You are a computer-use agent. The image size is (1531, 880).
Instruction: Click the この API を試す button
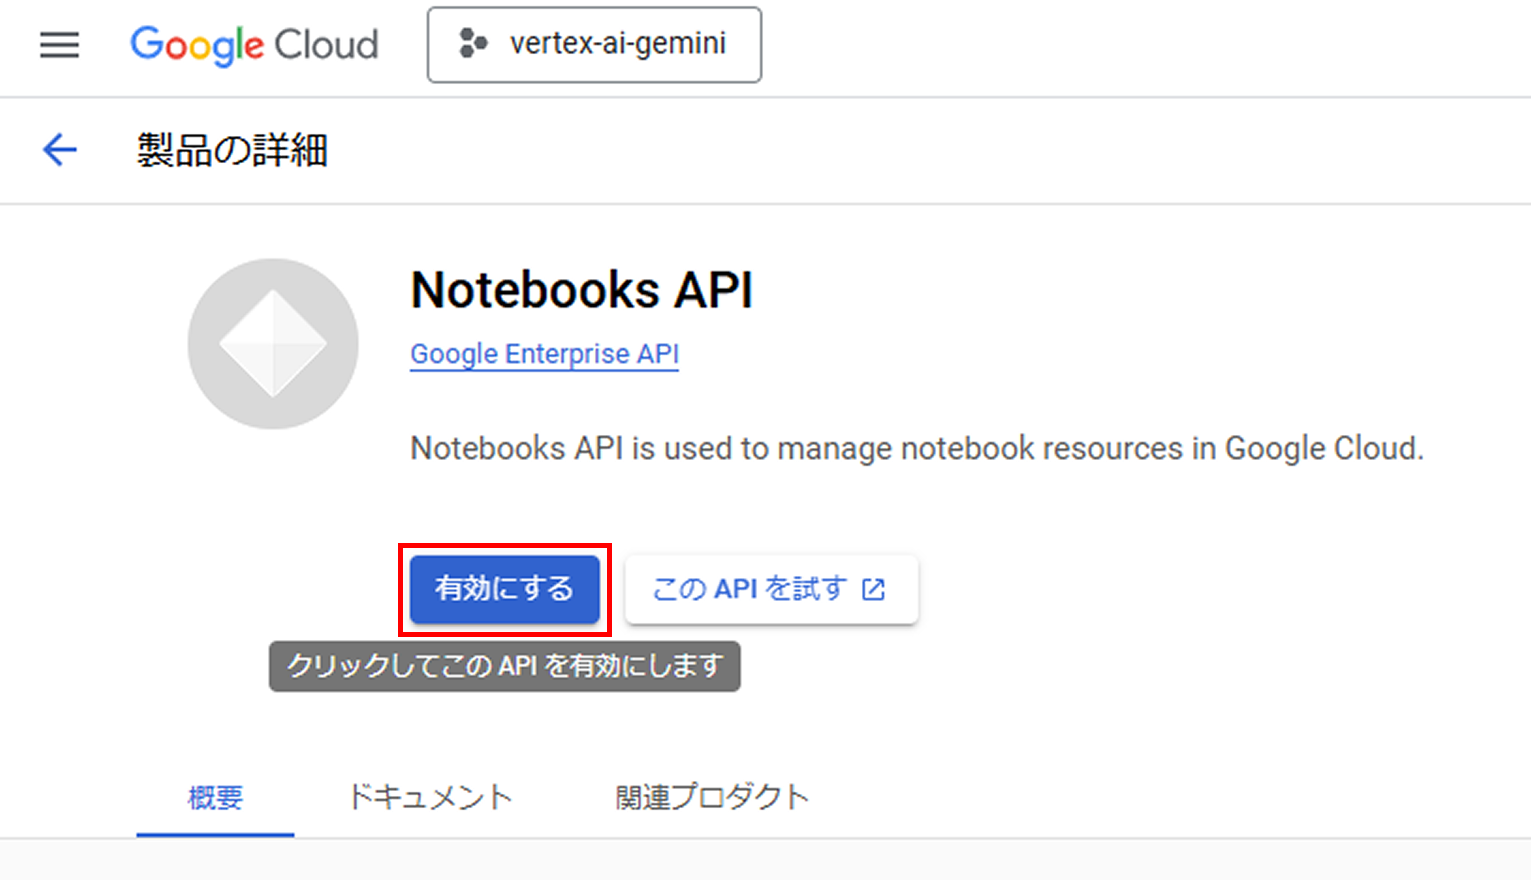(x=771, y=589)
